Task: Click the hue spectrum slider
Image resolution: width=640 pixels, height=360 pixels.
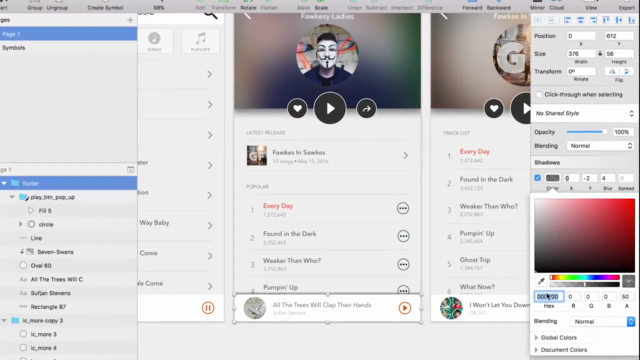Action: coord(584,278)
